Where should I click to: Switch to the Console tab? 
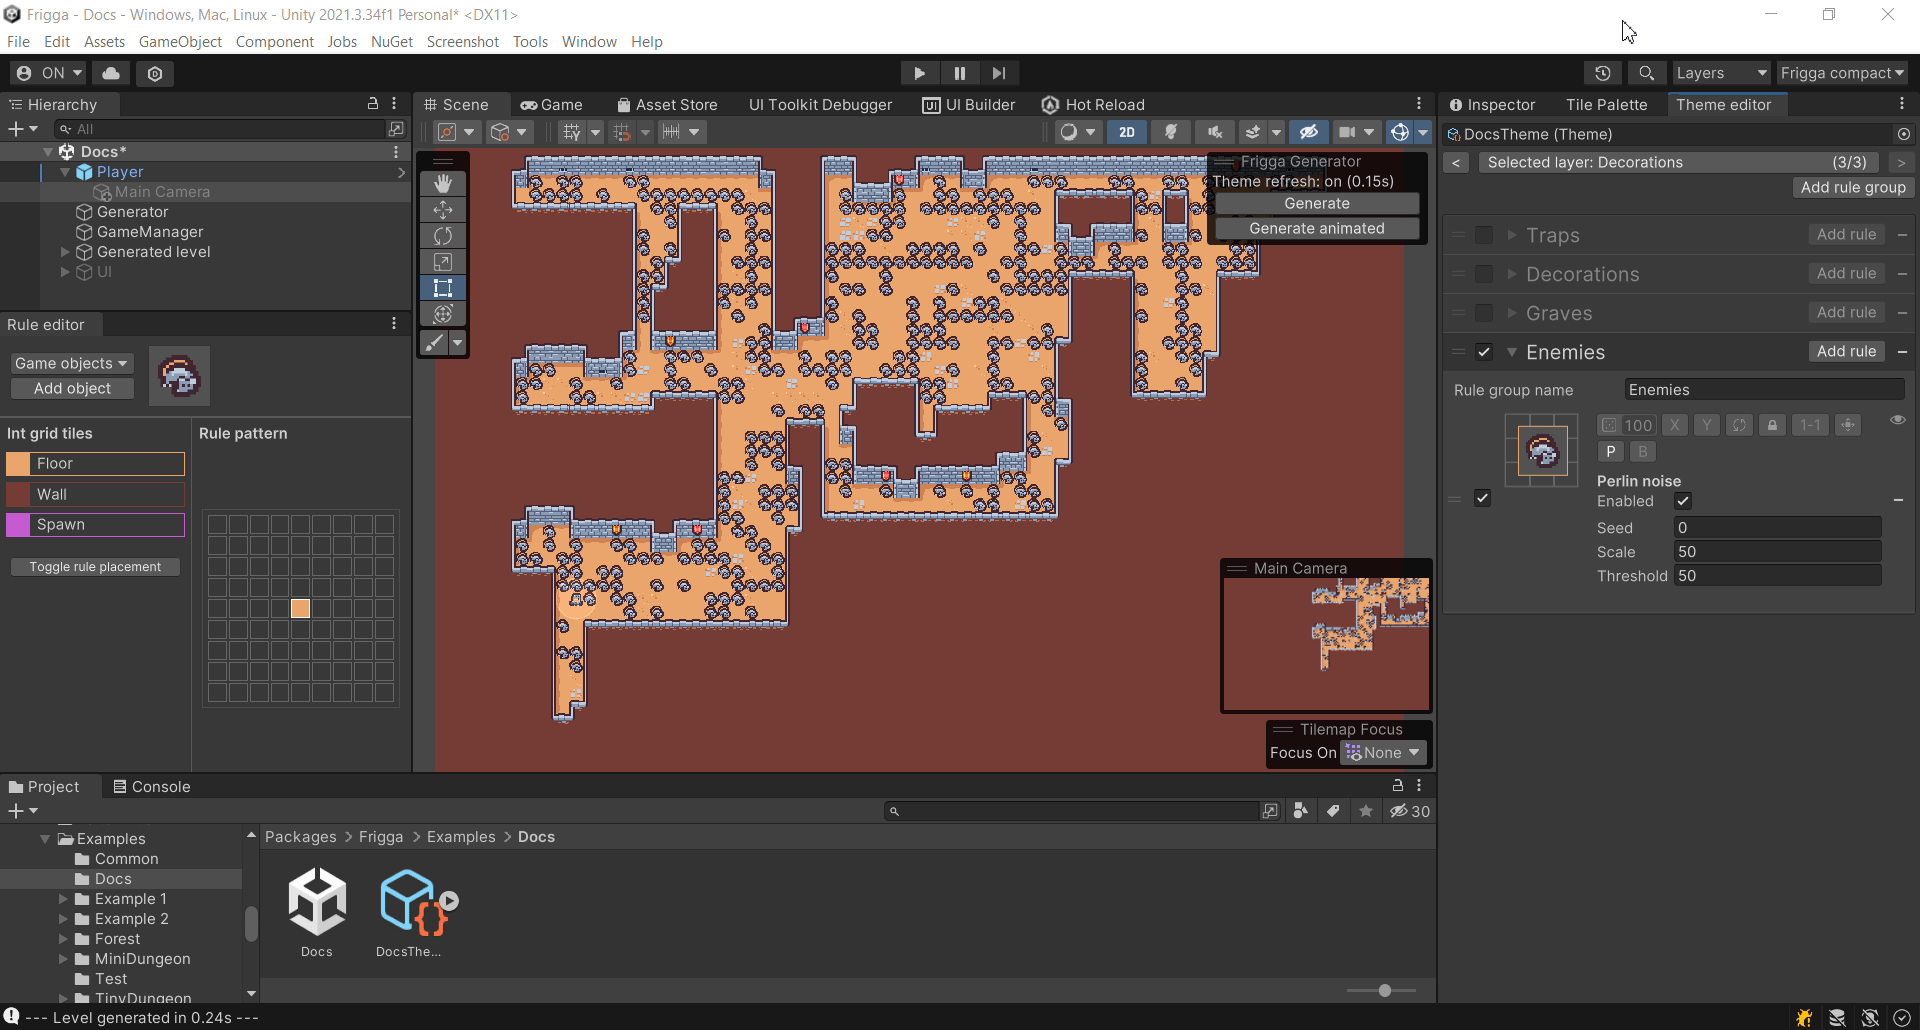151,787
